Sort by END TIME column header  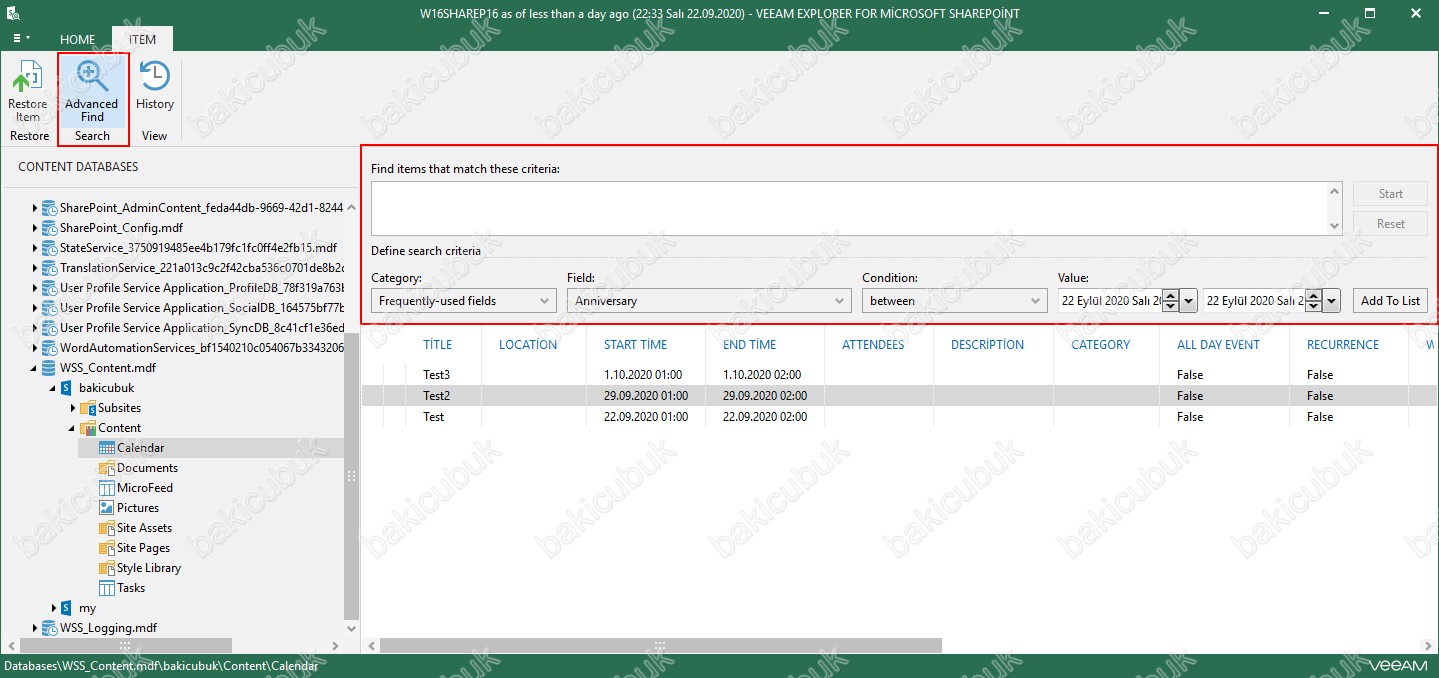click(x=749, y=345)
